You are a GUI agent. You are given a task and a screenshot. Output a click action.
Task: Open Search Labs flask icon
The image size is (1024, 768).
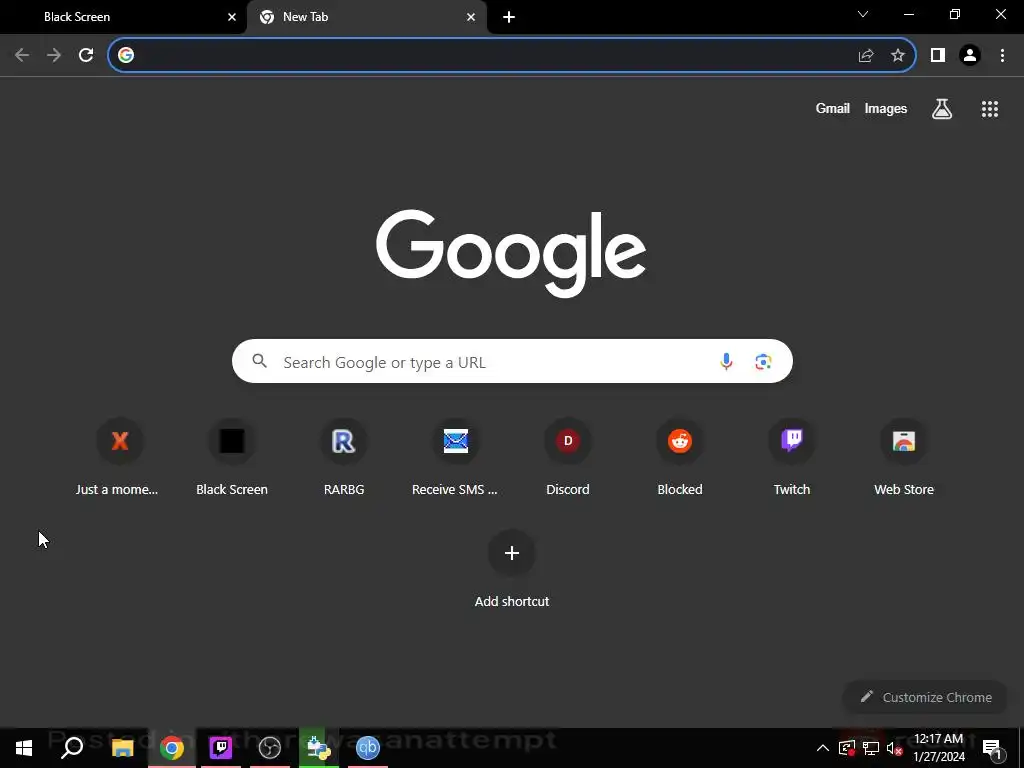(942, 108)
